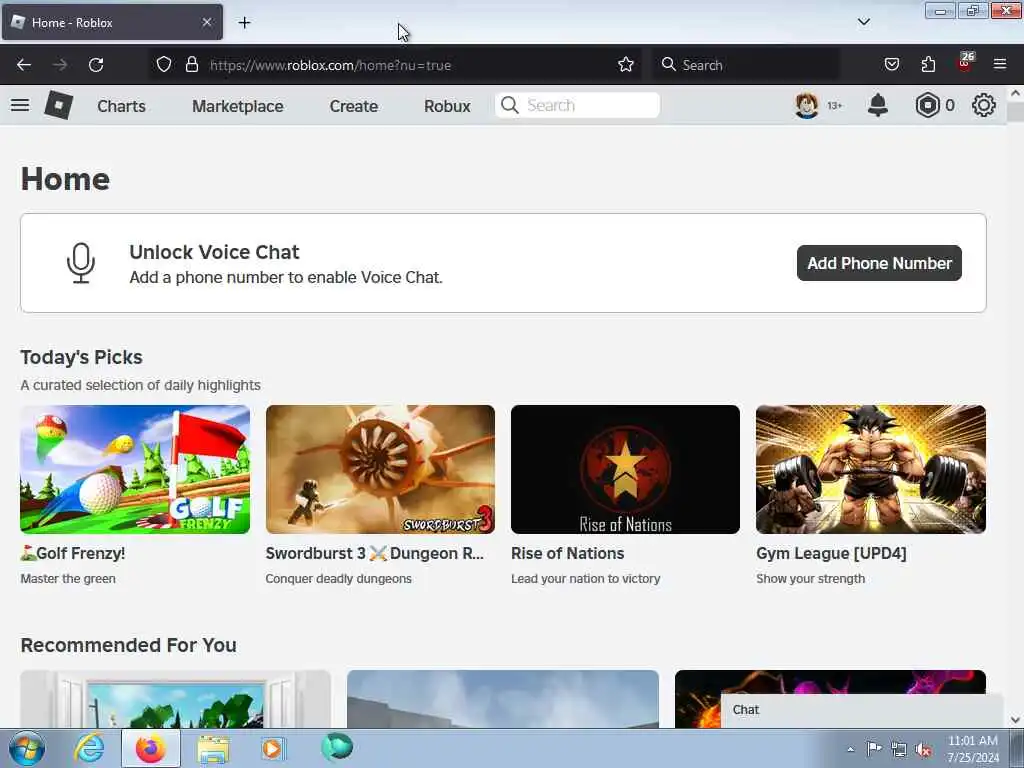The height and width of the screenshot is (768, 1024).
Task: Click the muted volume tray icon
Action: coord(923,749)
